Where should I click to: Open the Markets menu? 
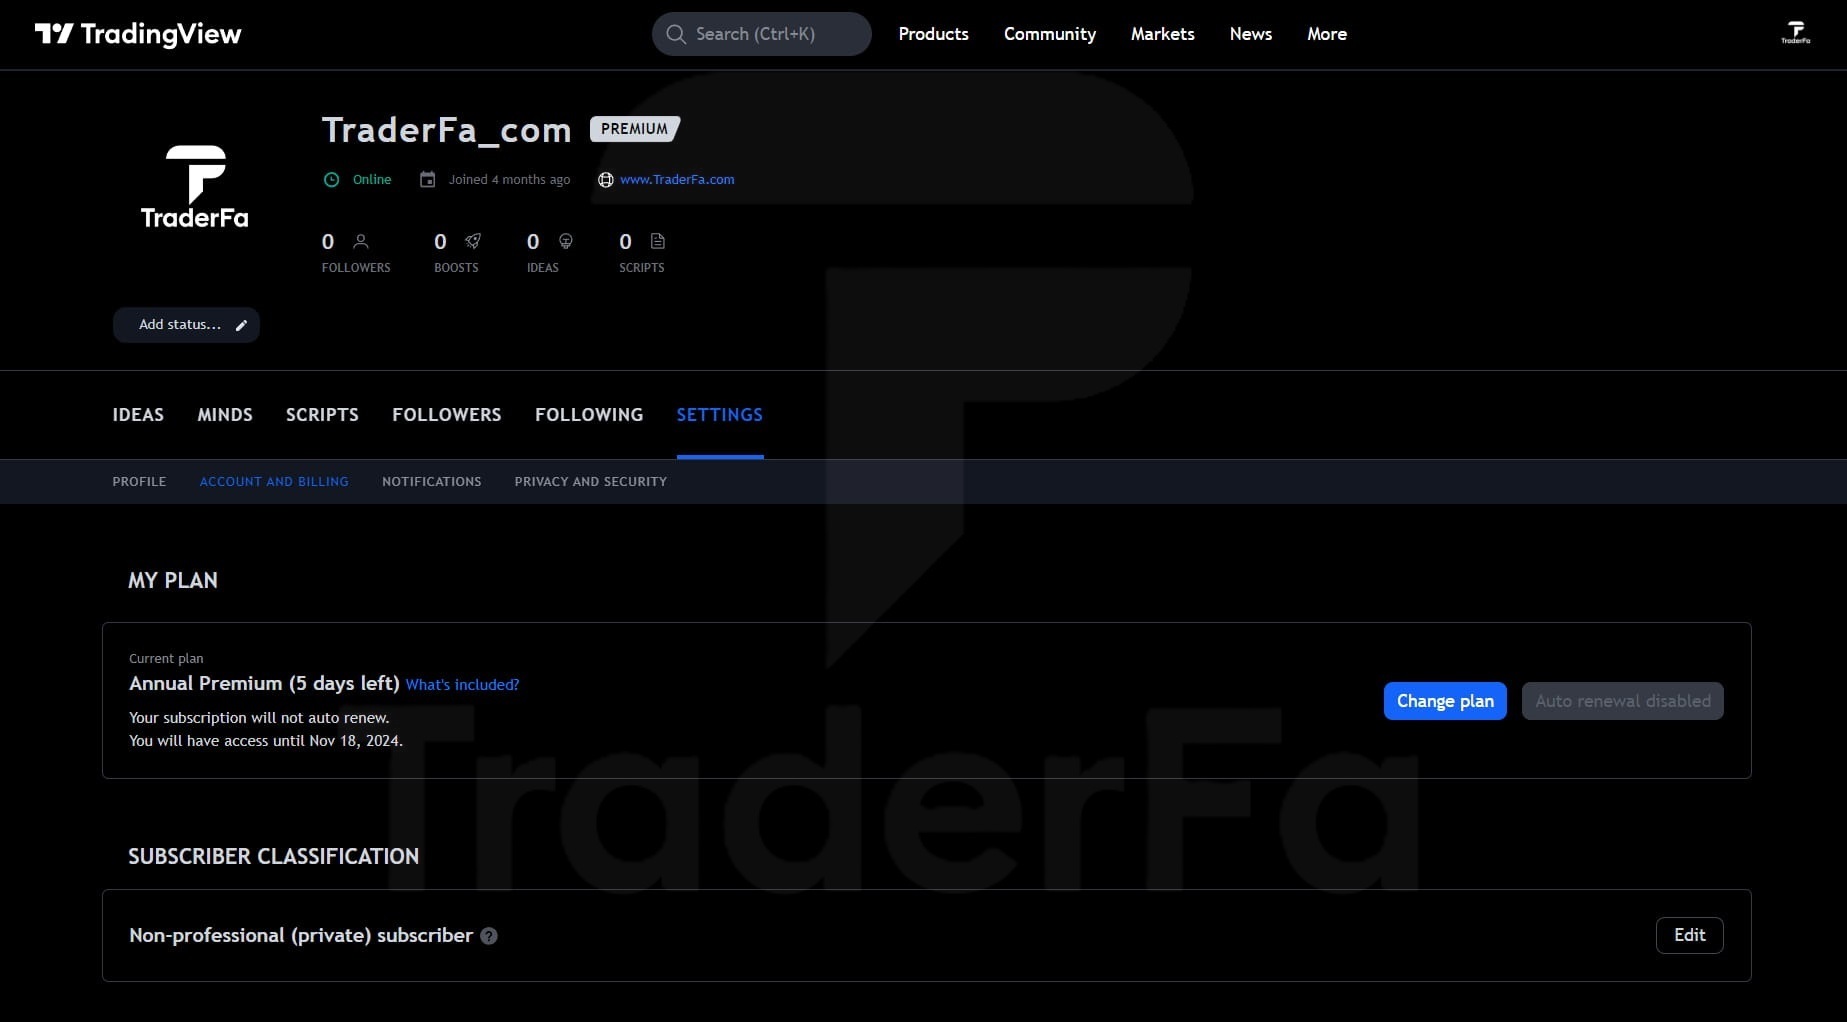[1162, 34]
